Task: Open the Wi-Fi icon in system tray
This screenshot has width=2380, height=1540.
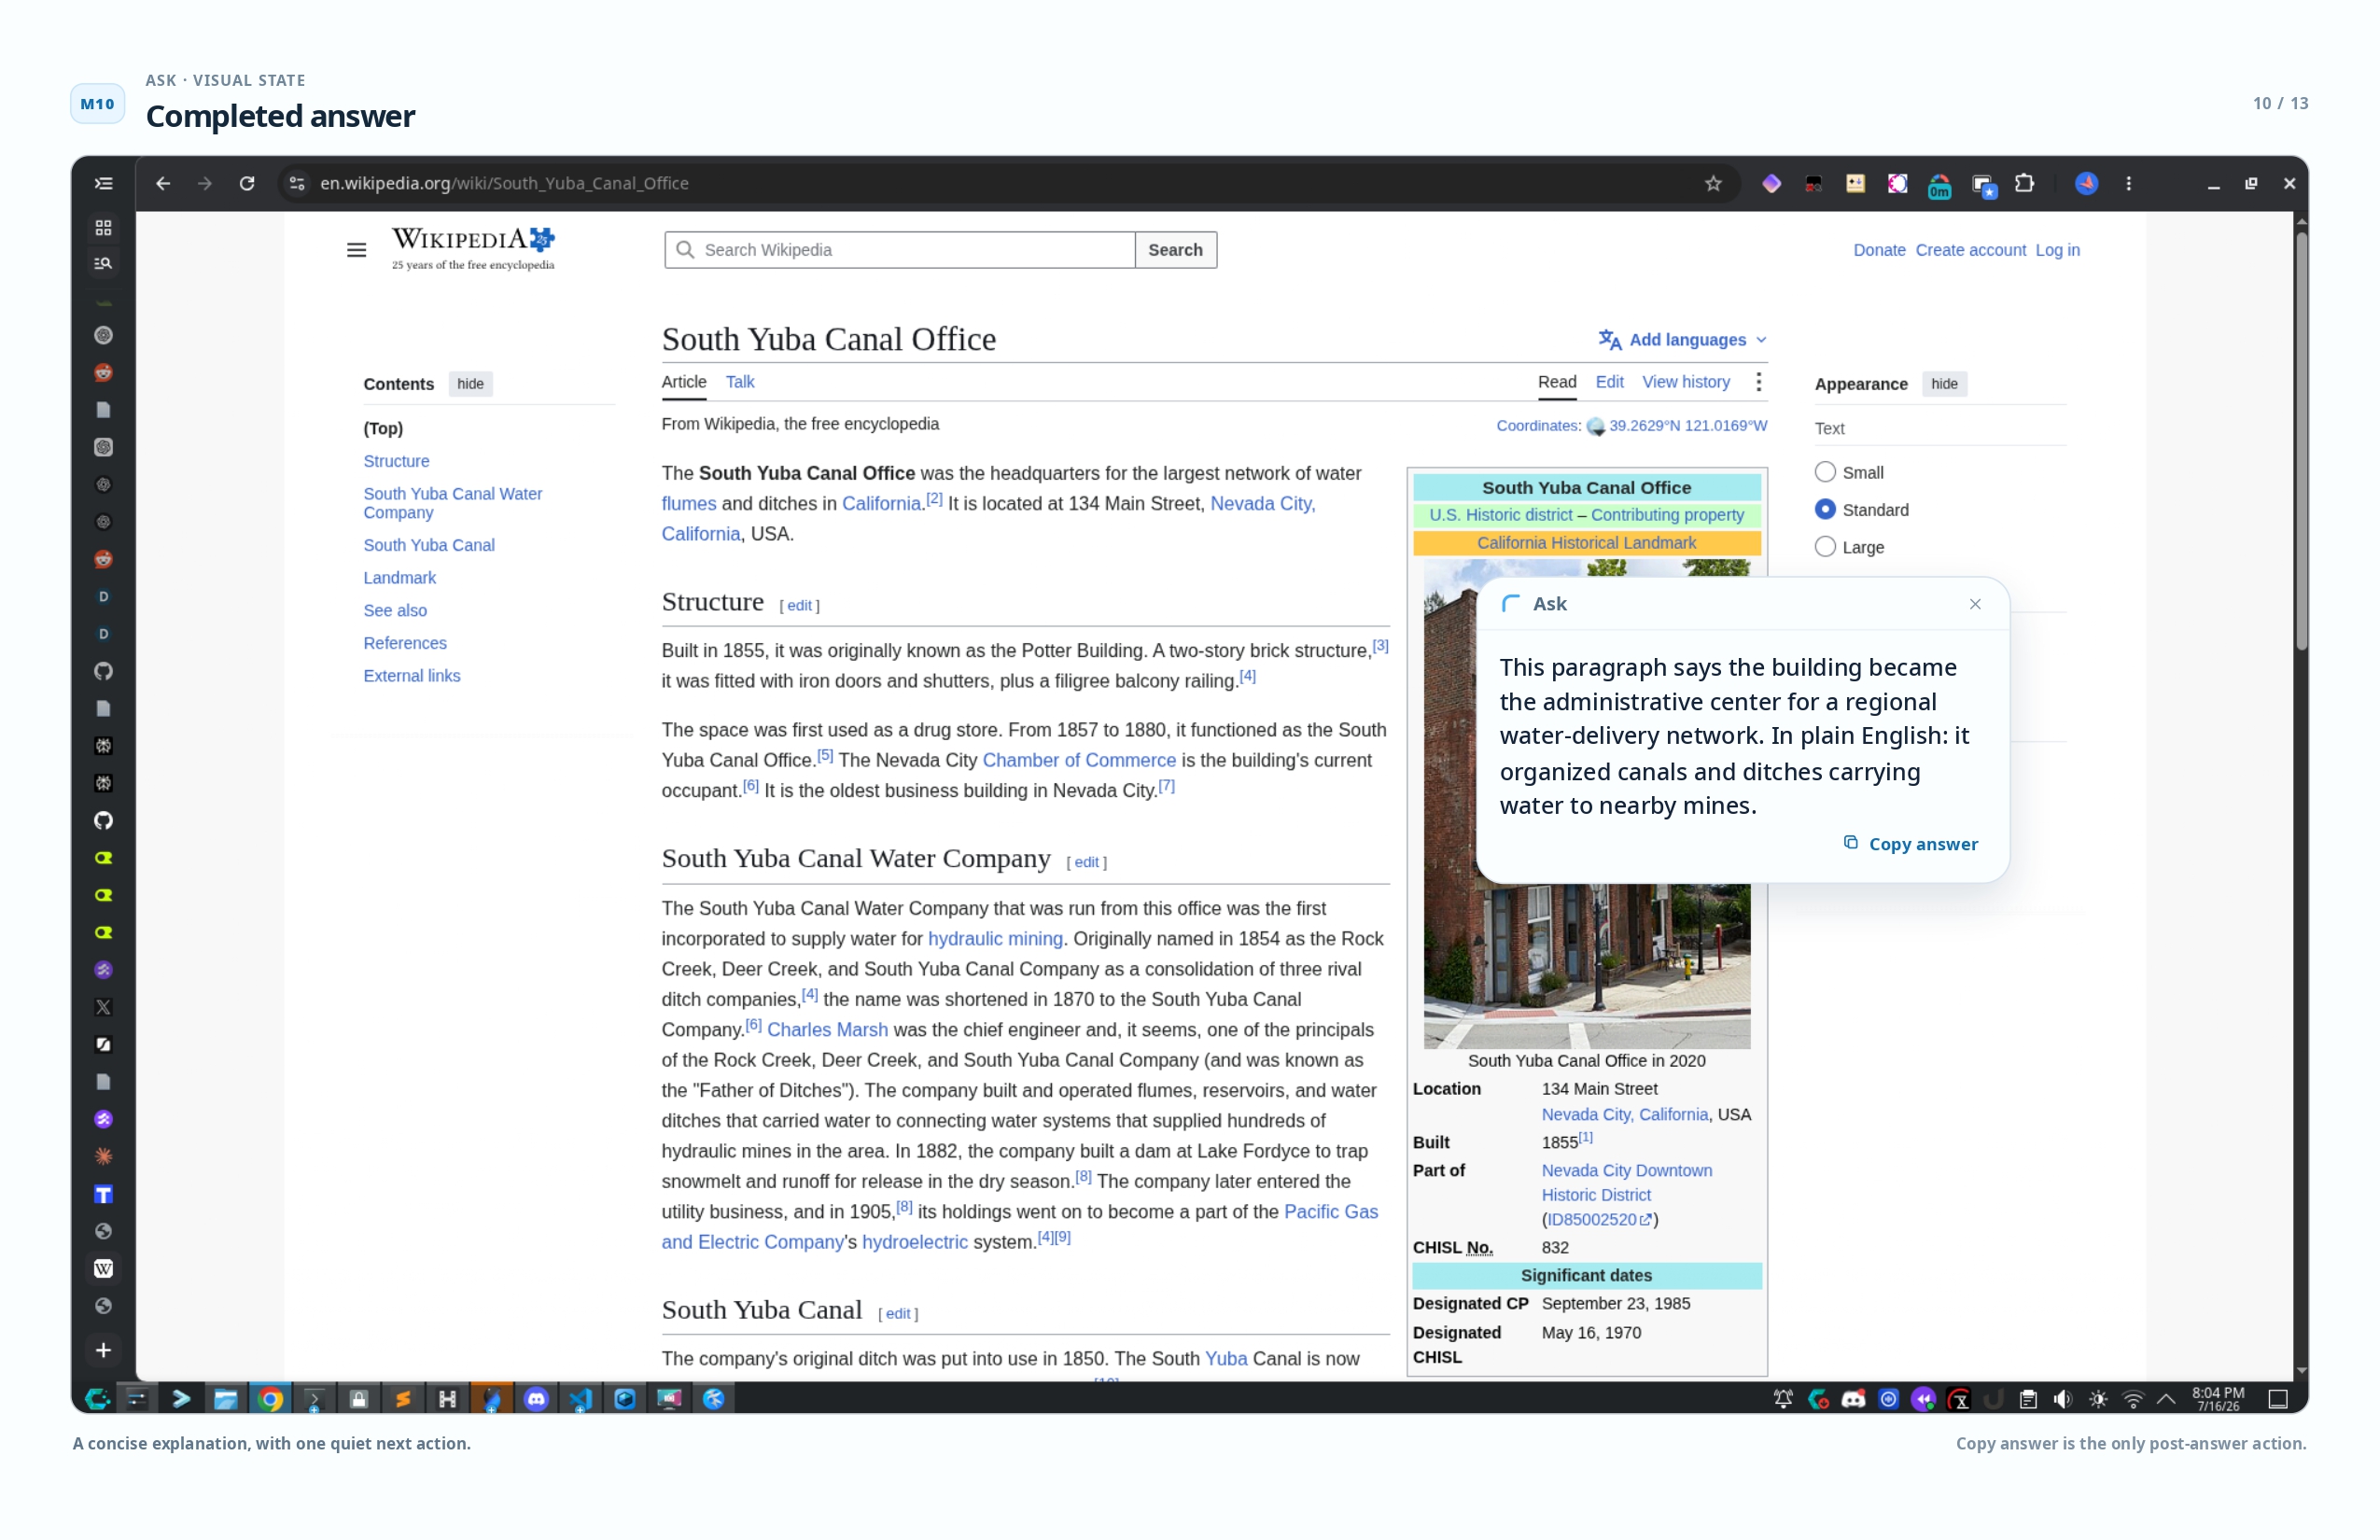Action: (2132, 1399)
